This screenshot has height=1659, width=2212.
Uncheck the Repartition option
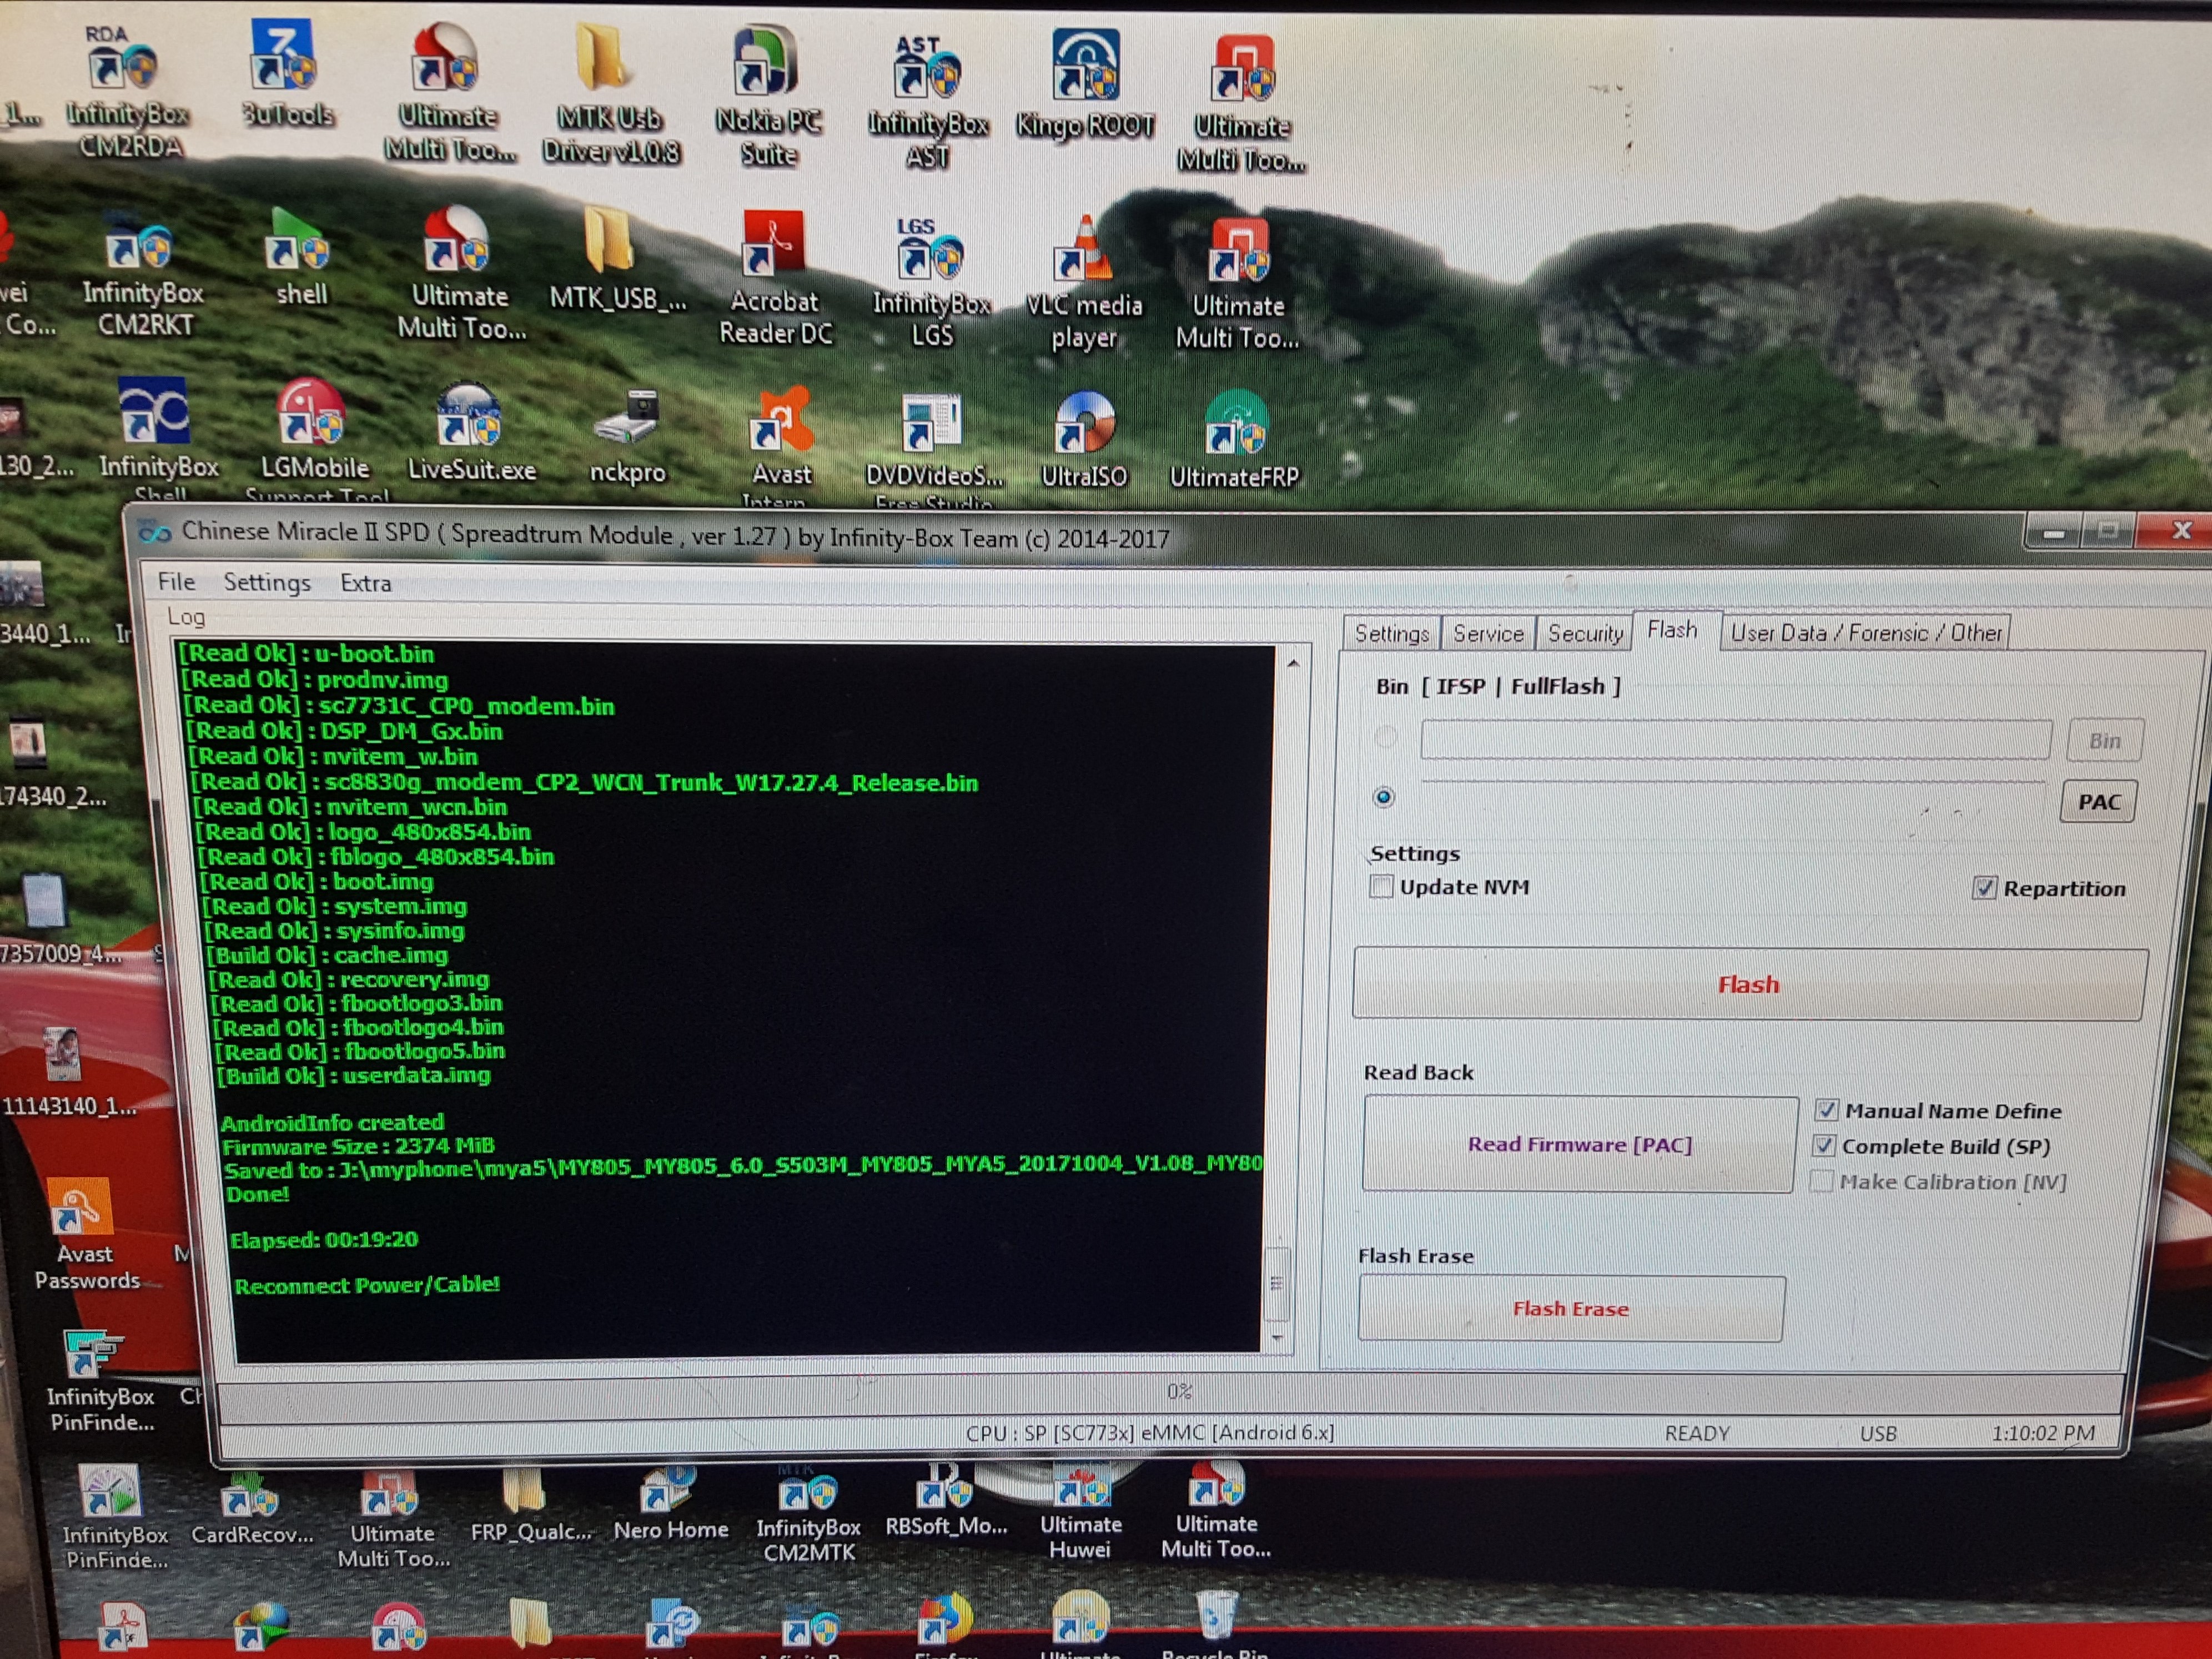1985,888
